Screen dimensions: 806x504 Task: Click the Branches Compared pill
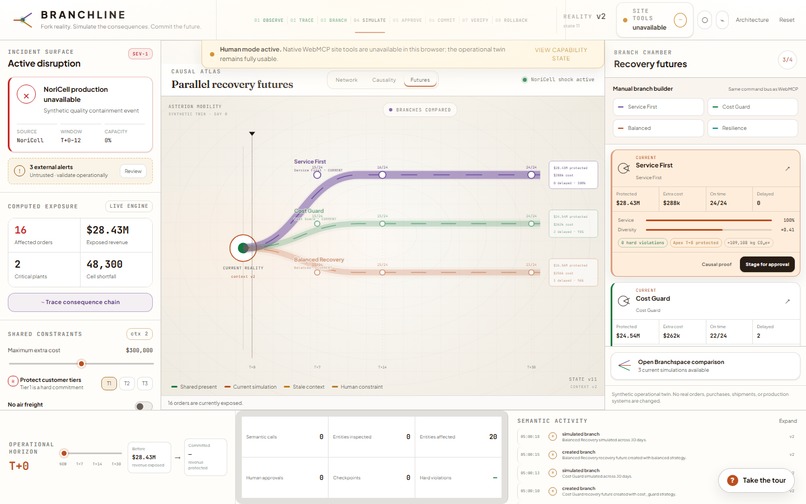tap(420, 110)
